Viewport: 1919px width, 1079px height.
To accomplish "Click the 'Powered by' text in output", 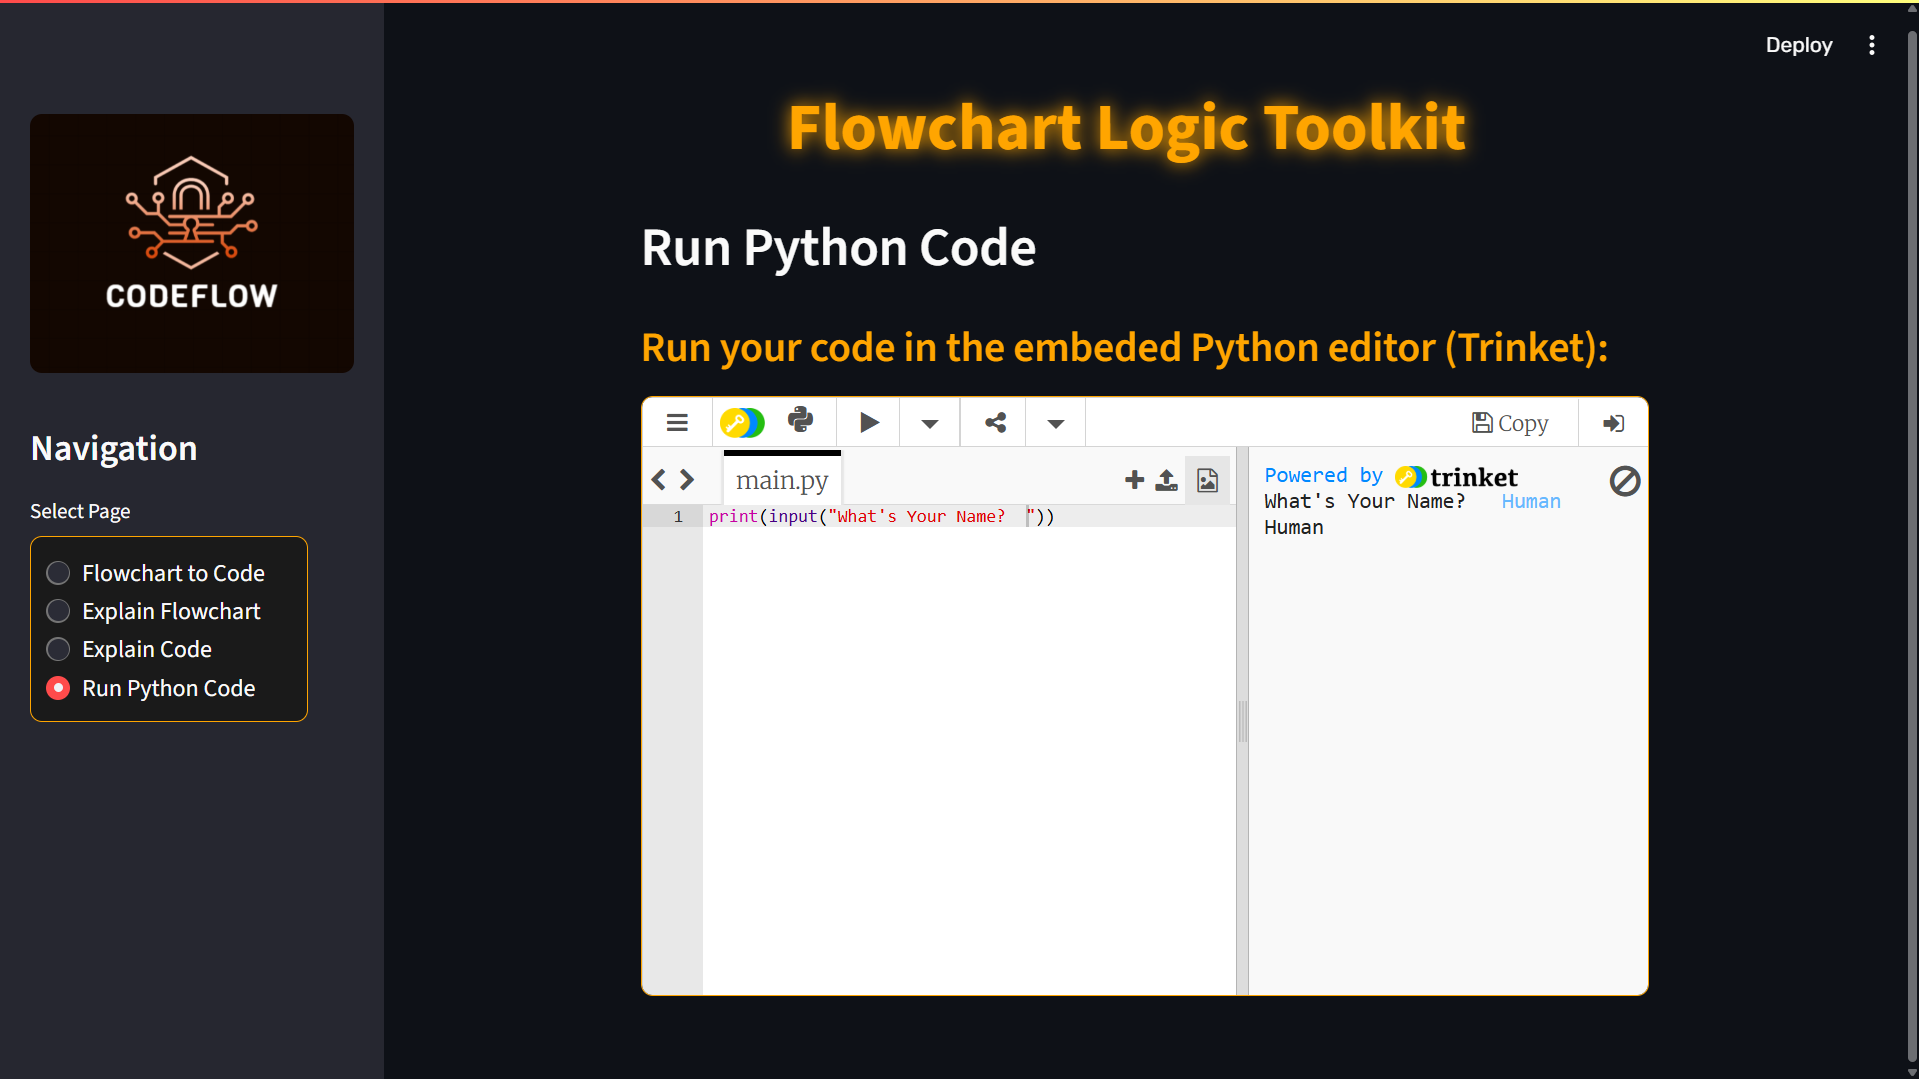I will pyautogui.click(x=1323, y=476).
